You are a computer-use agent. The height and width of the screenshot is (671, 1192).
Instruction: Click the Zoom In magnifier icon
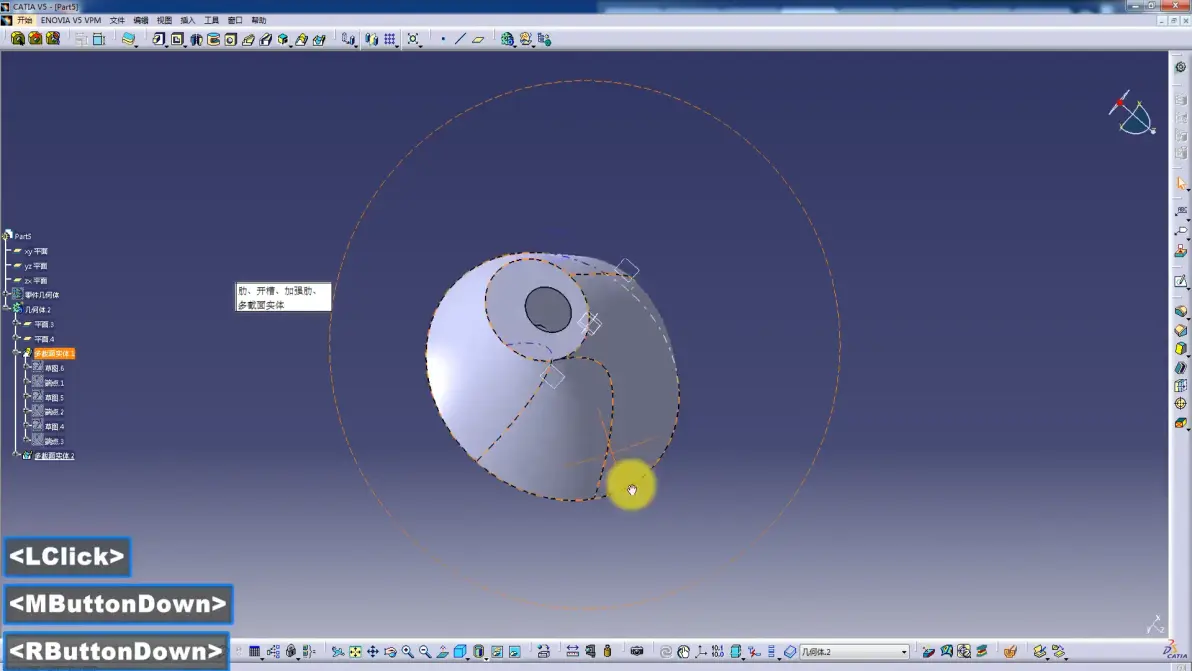click(407, 652)
